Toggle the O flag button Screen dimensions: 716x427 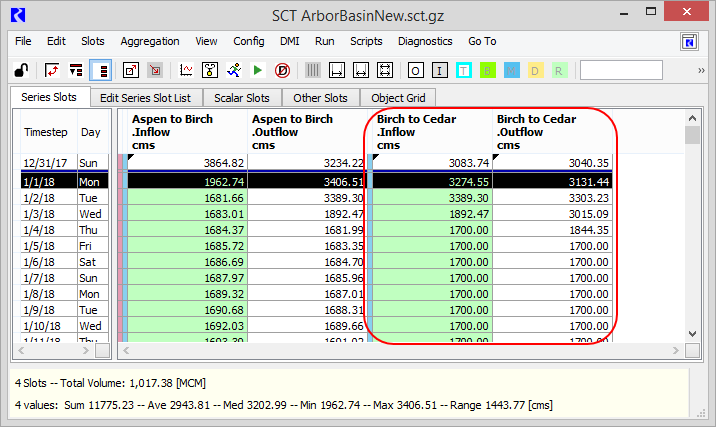pyautogui.click(x=415, y=70)
